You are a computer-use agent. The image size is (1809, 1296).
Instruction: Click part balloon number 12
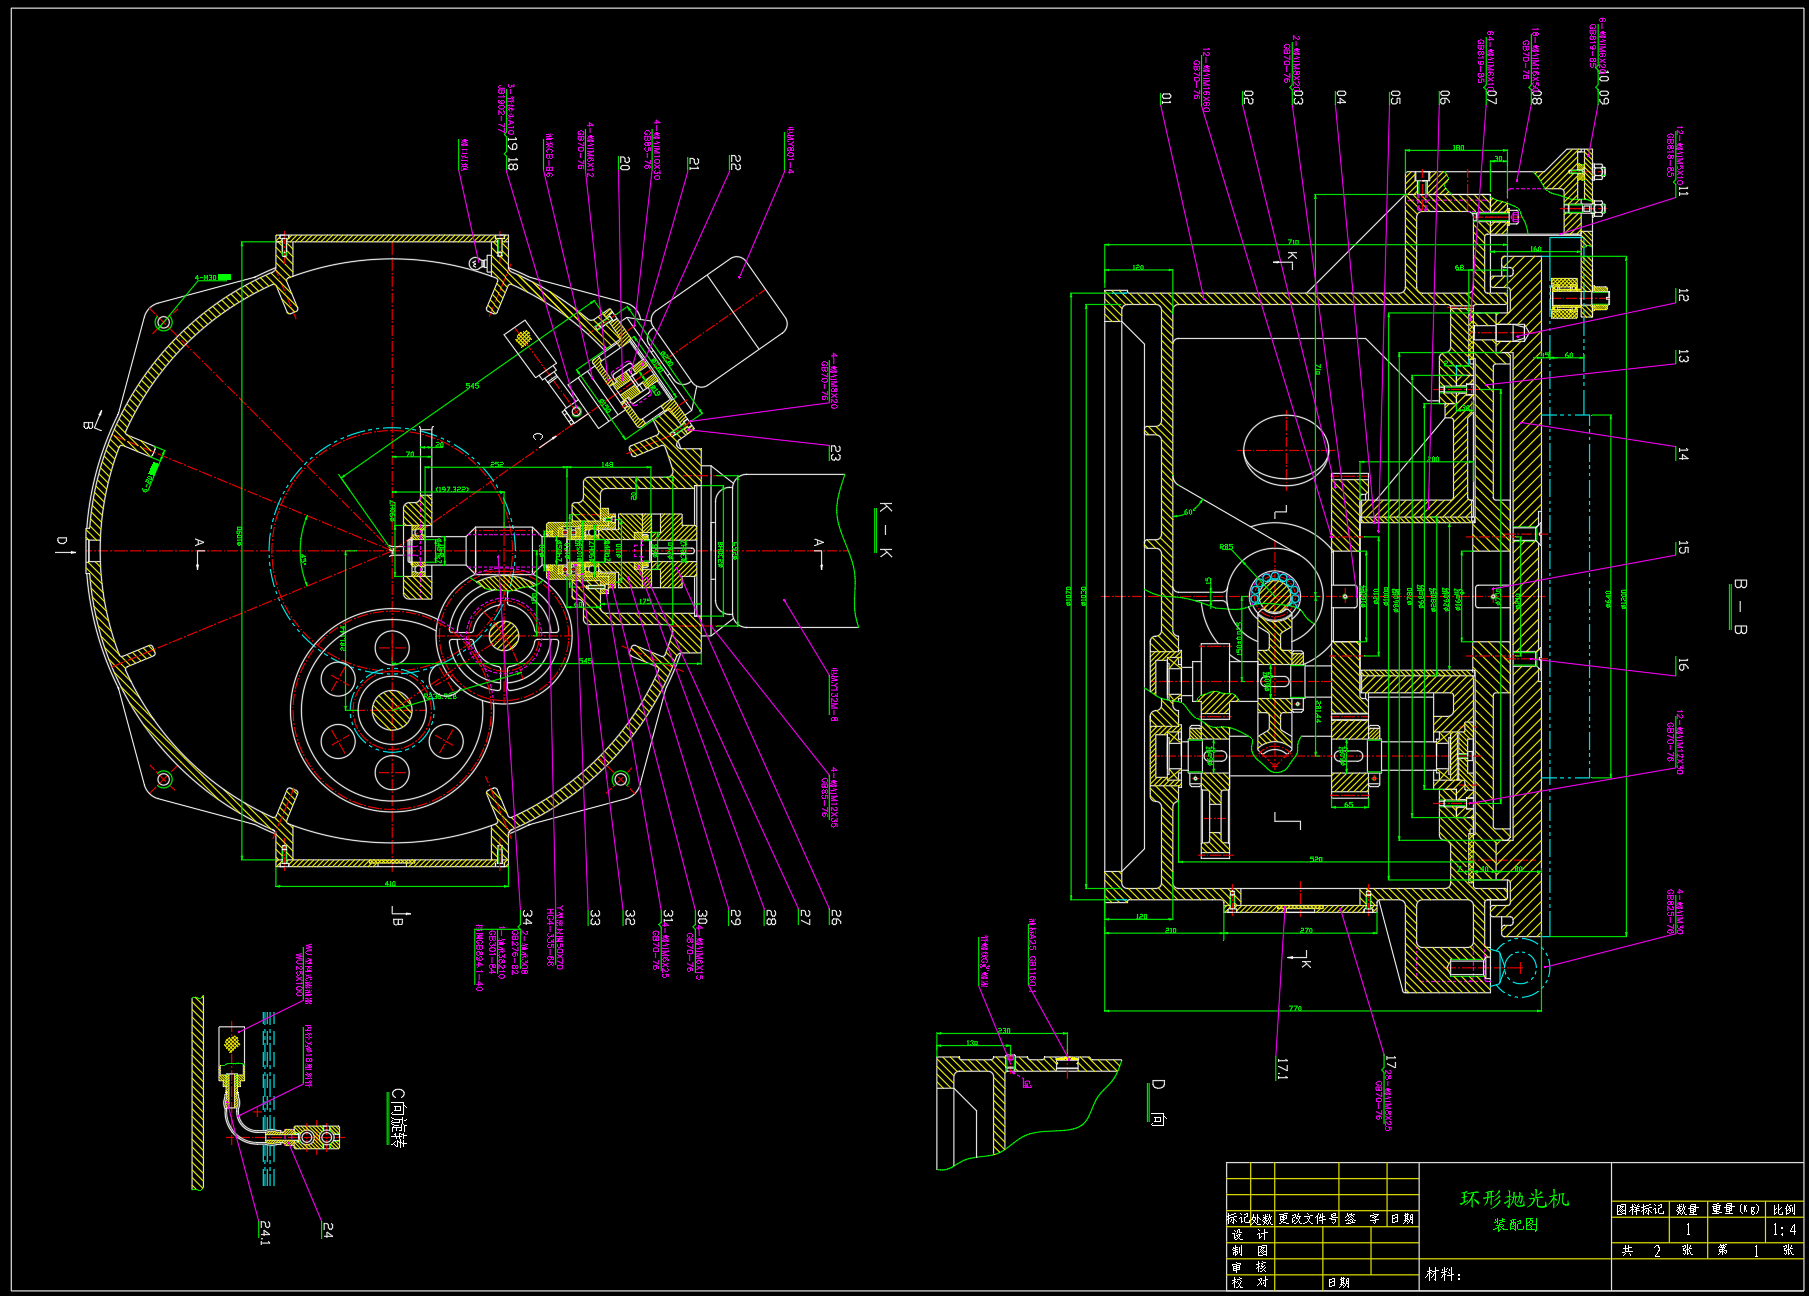tap(1683, 296)
